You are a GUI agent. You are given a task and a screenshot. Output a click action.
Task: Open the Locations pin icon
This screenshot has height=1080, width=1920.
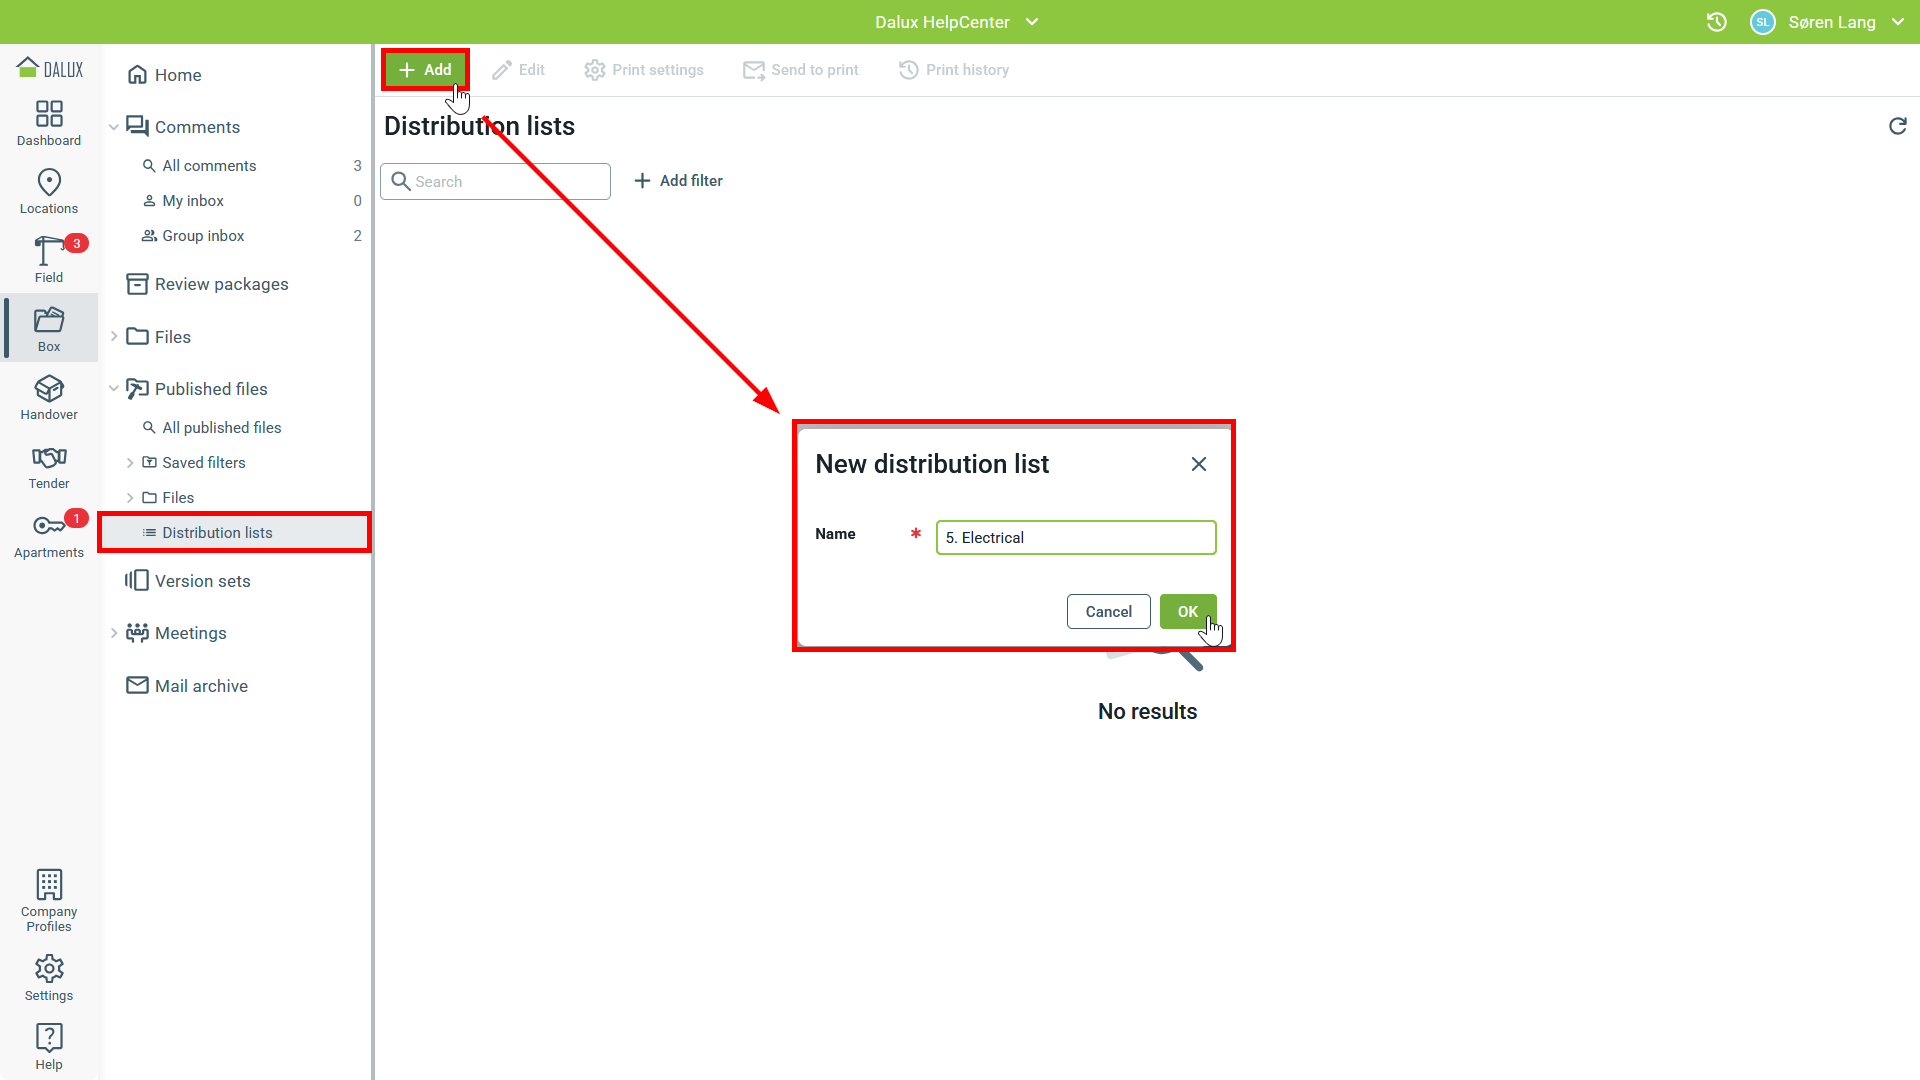coord(49,183)
